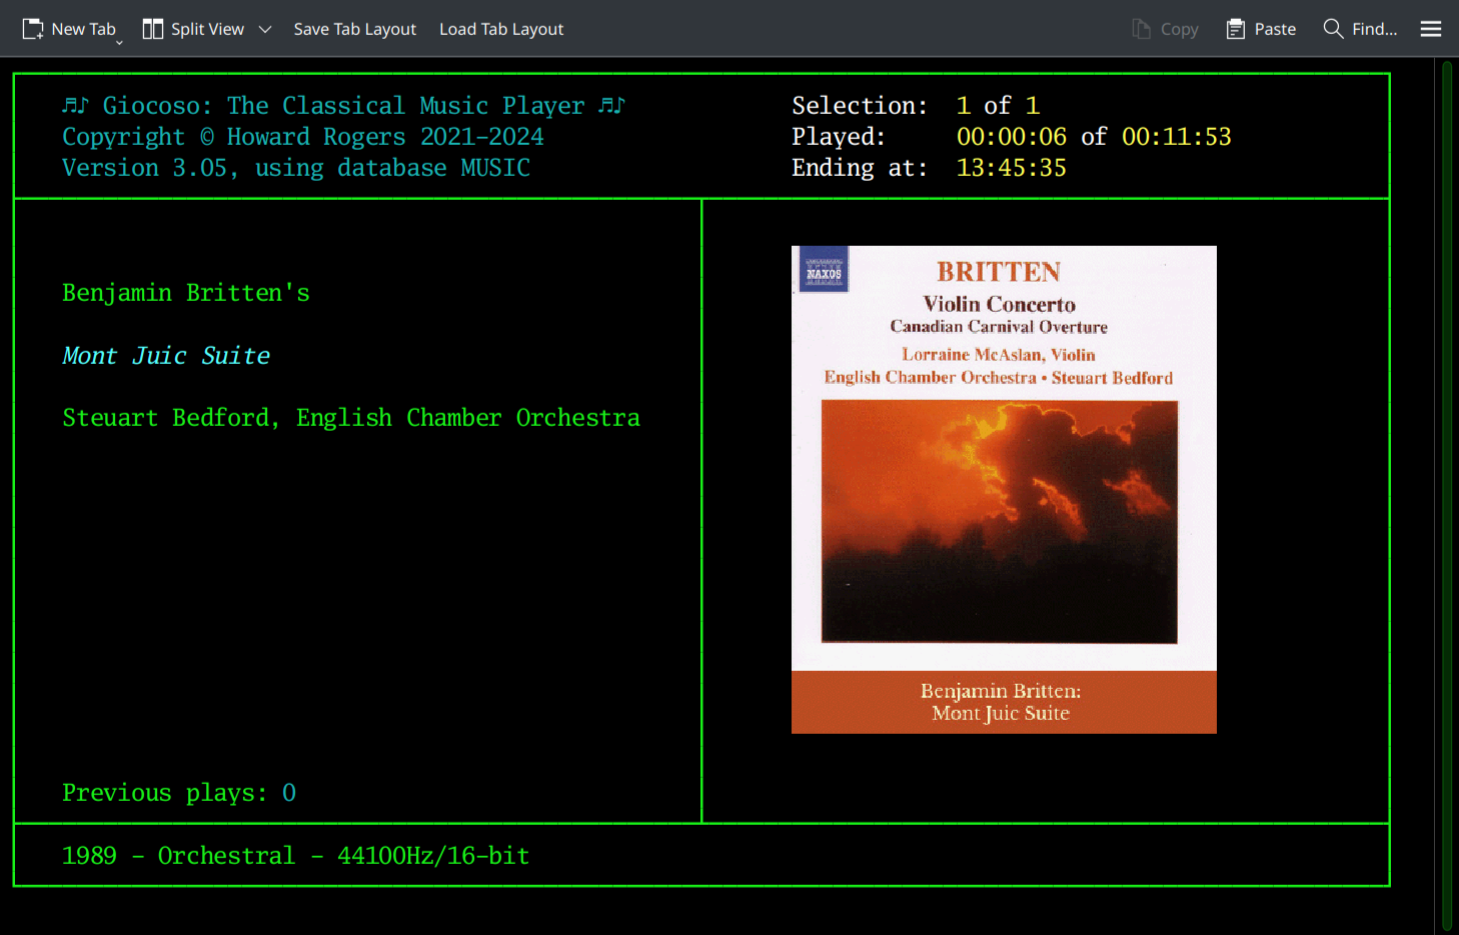Activate the Find magnifier icon

pos(1333,28)
